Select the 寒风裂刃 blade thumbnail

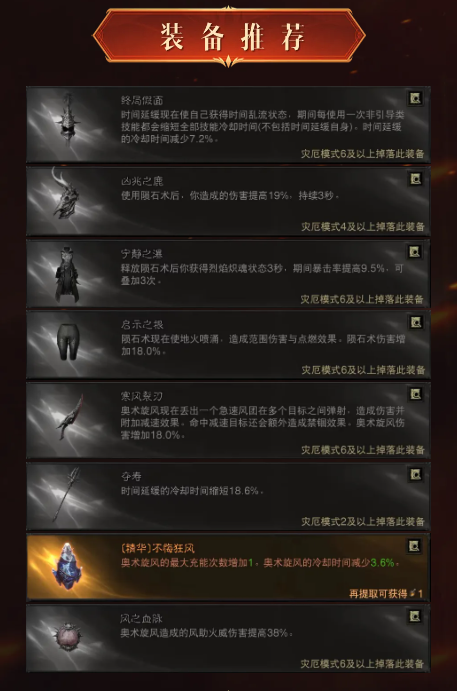[x=71, y=418]
